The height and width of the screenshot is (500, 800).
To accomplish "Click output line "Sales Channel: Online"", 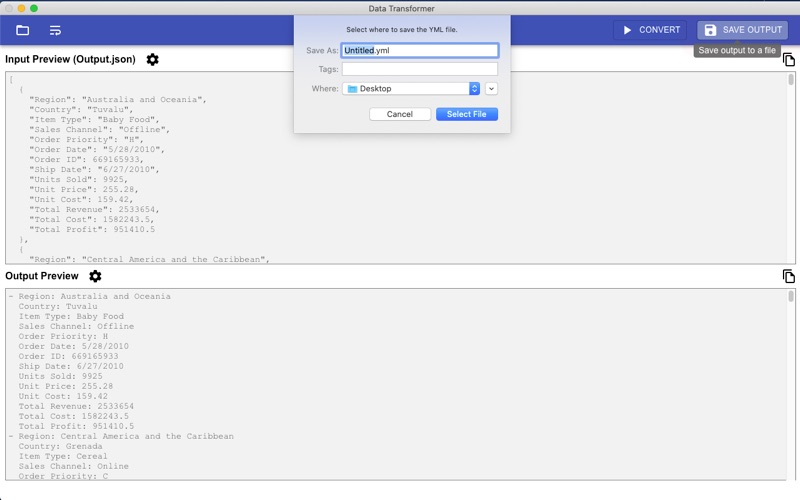I will point(73,466).
